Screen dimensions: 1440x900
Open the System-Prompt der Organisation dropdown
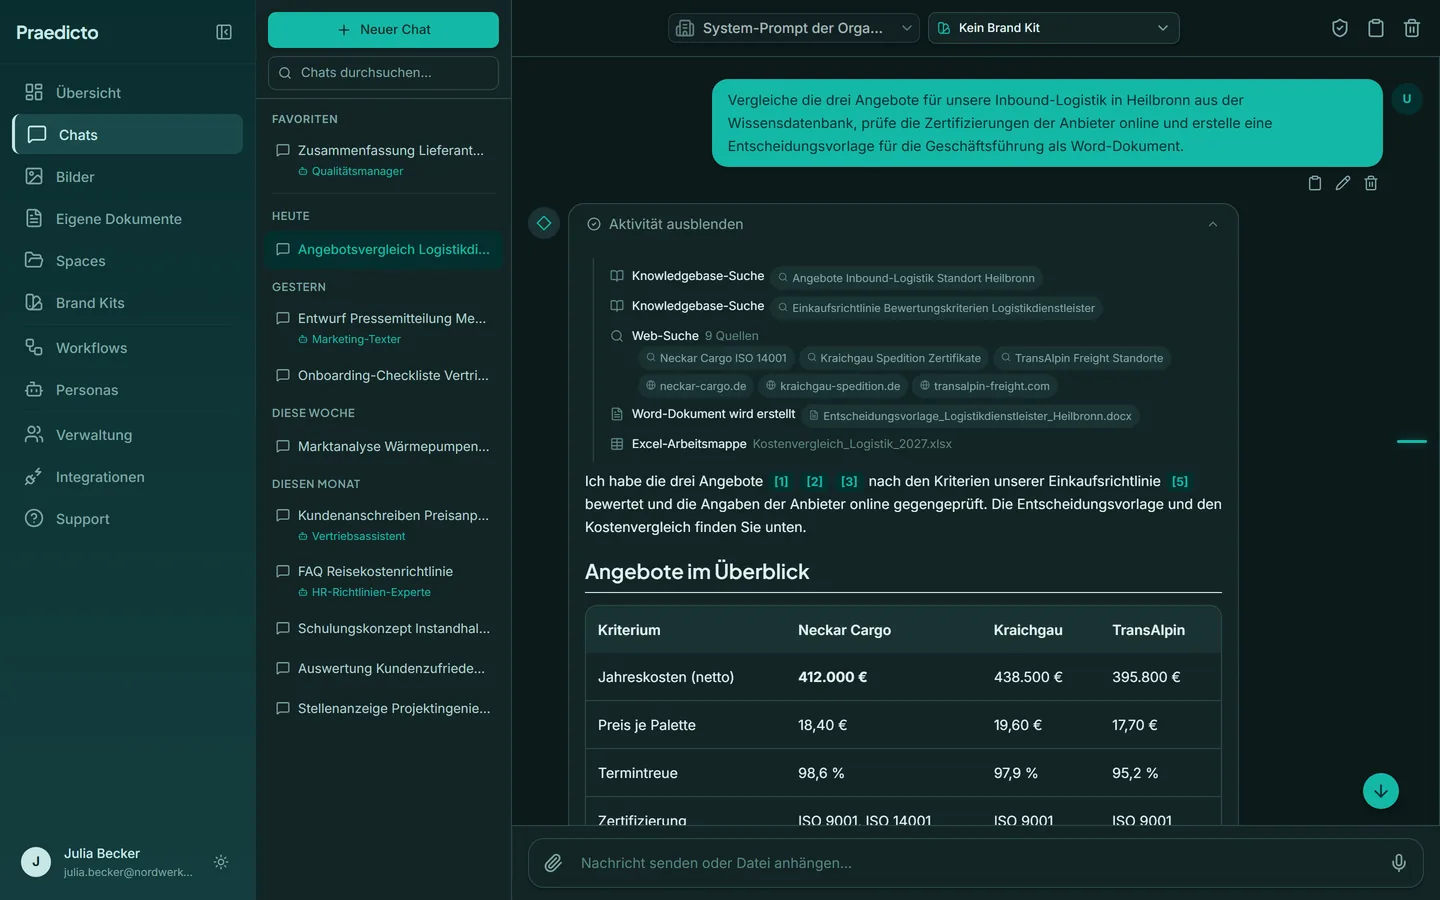794,28
